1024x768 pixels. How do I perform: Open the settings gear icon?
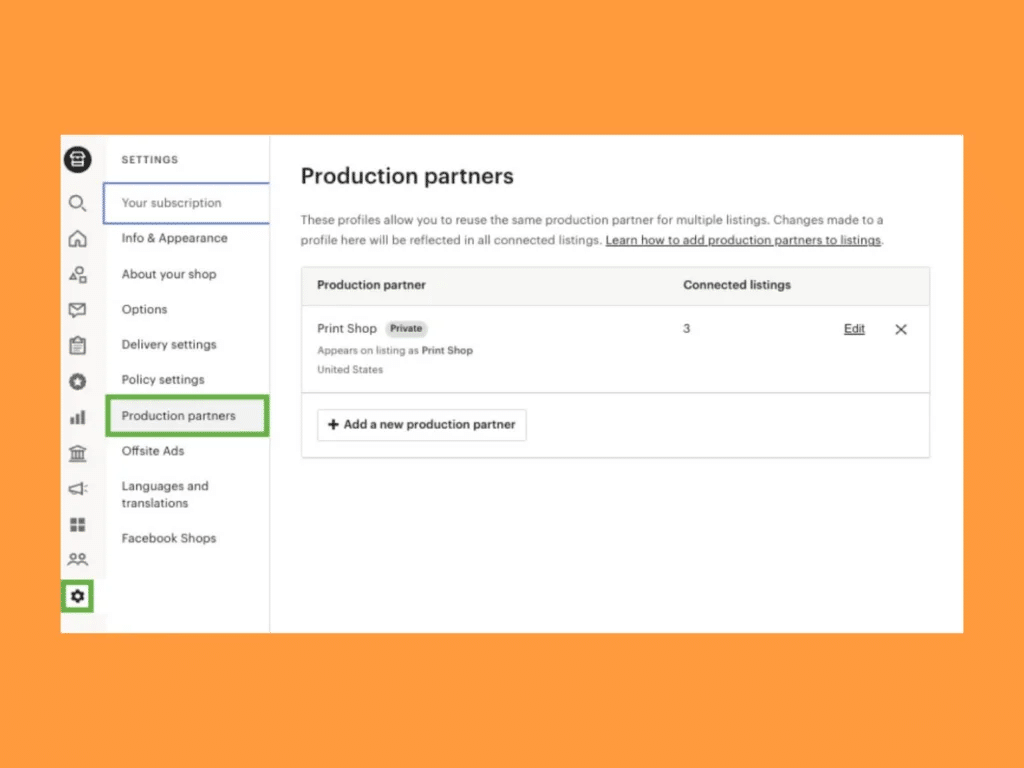coord(77,596)
